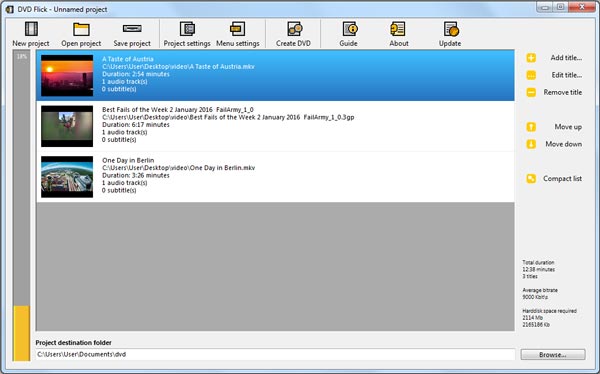
Task: Click the 'Project destination folder' label
Action: coord(73,343)
